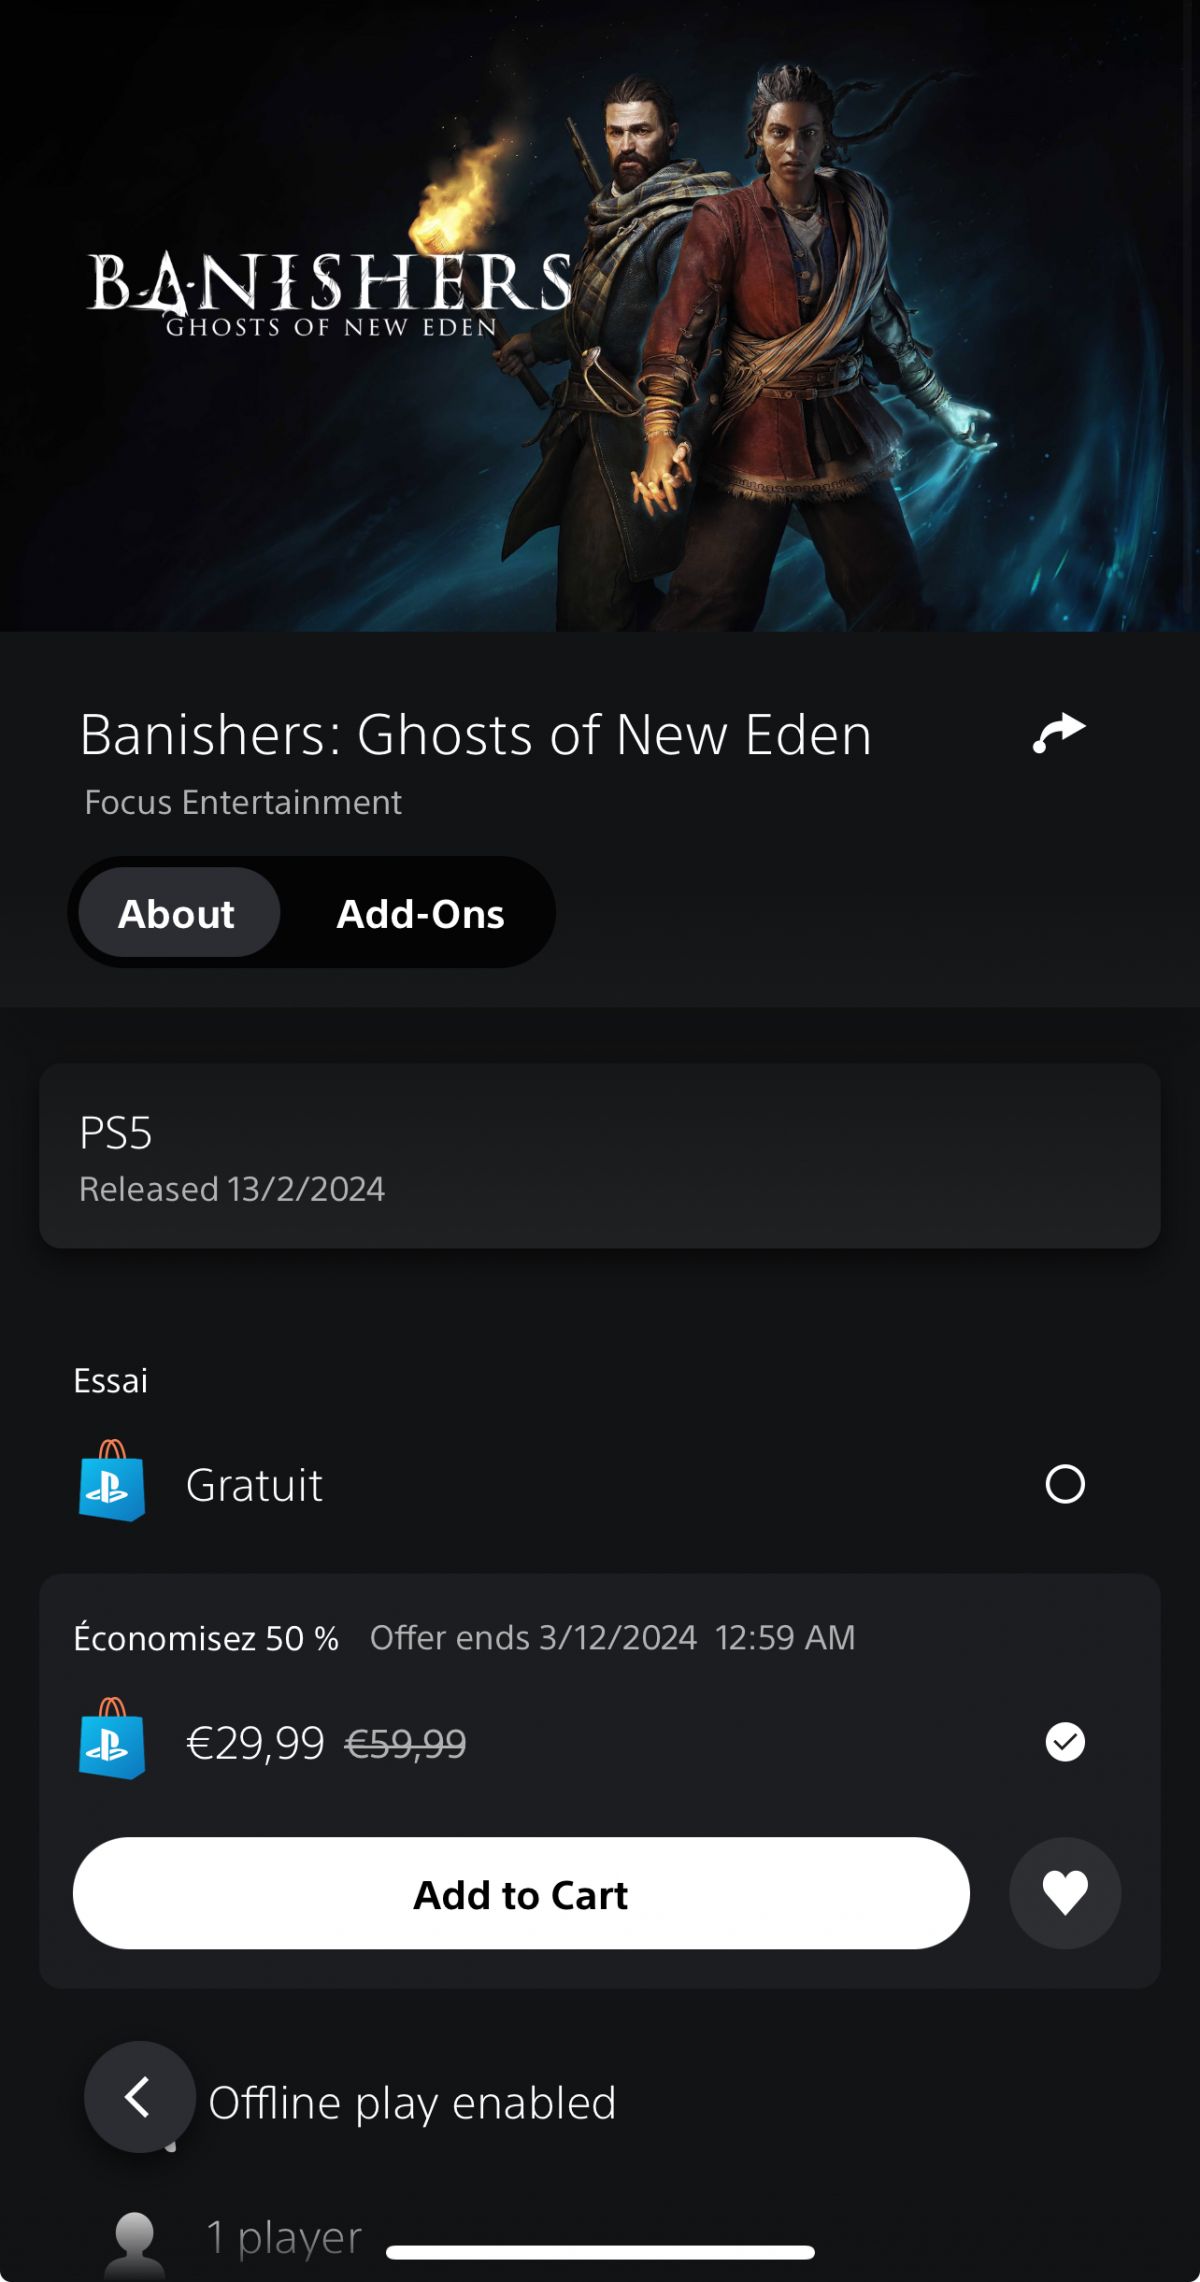Tap the back chevron button
Screen dimensions: 1200x2282
pyautogui.click(x=140, y=2096)
